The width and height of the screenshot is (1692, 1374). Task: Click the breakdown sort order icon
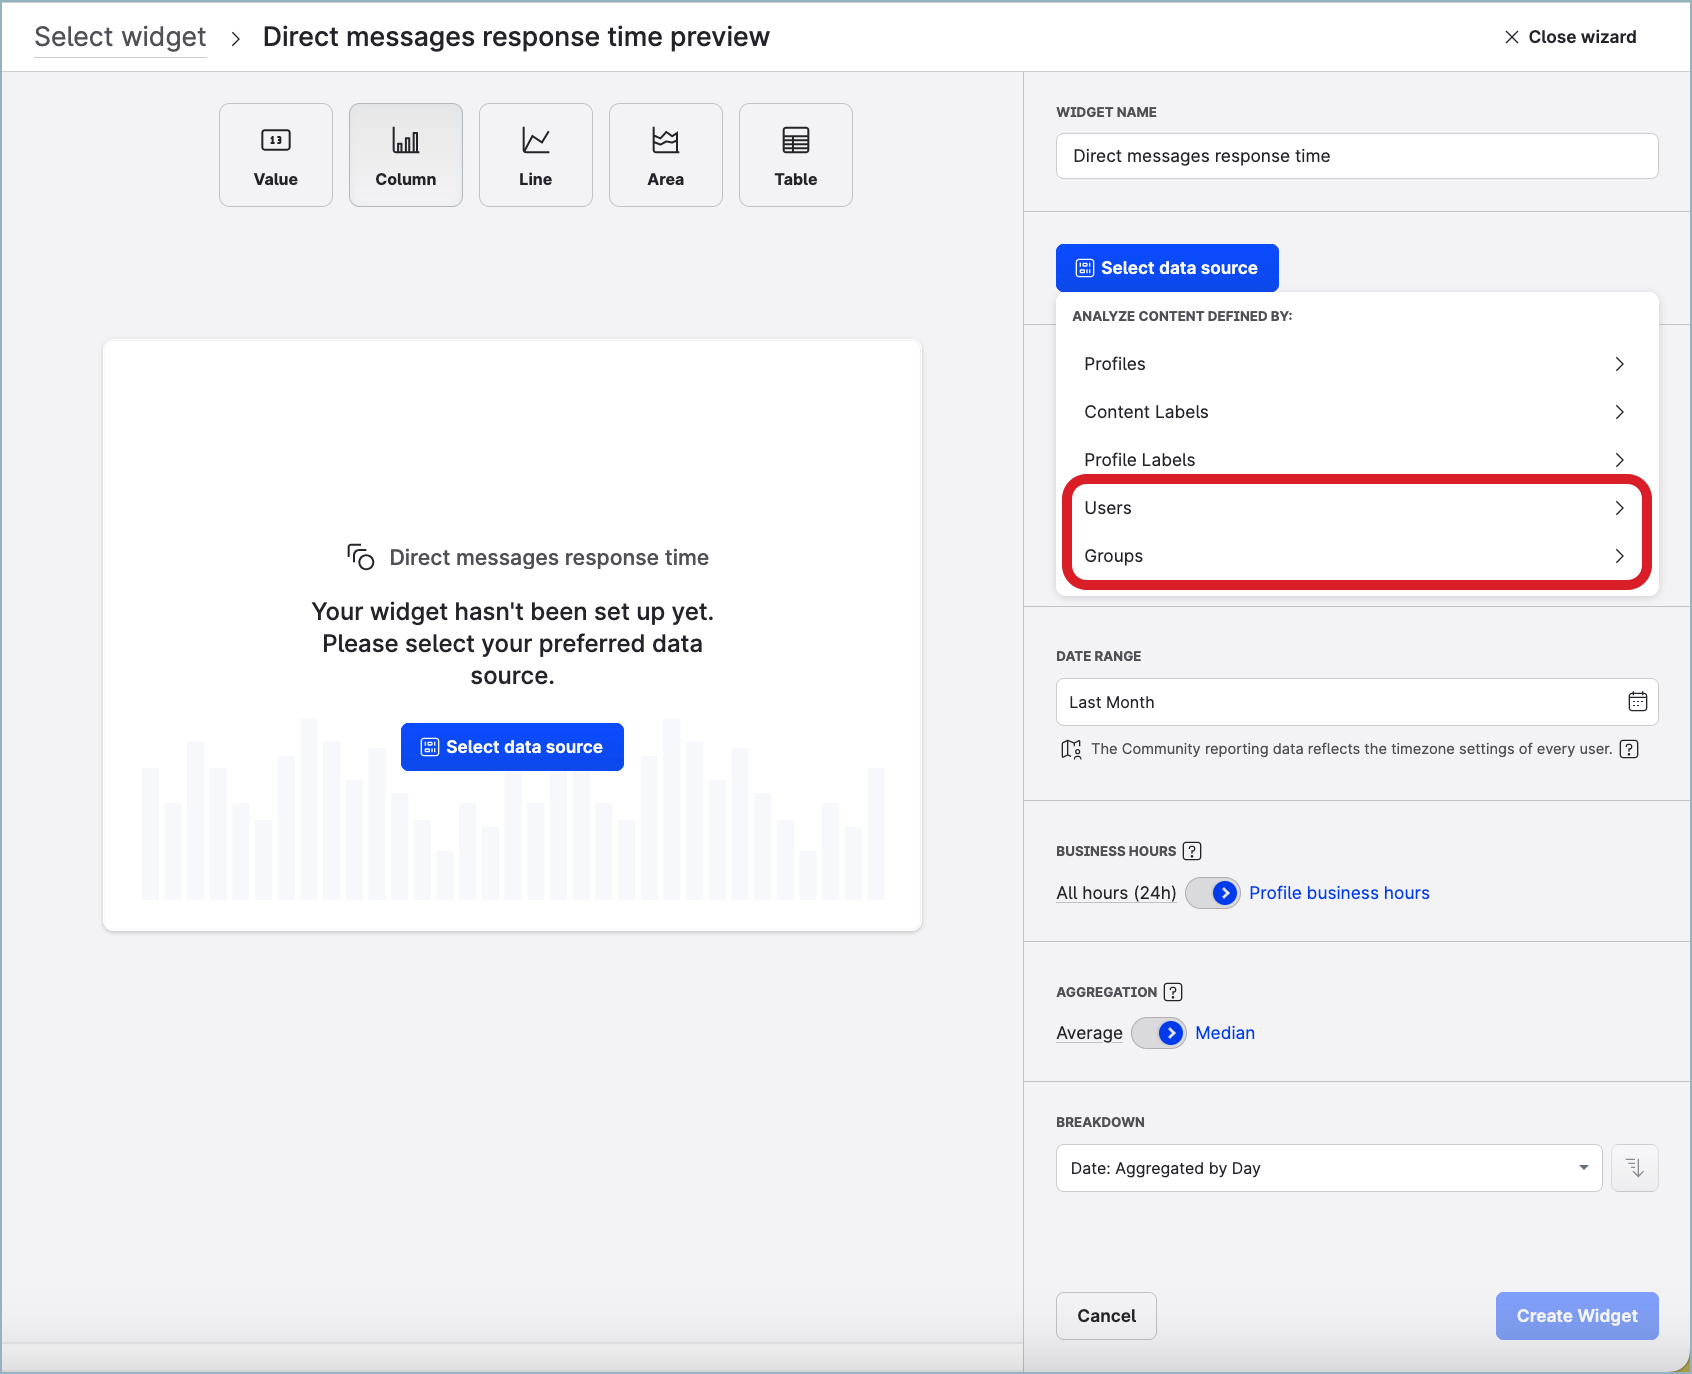(1635, 1168)
